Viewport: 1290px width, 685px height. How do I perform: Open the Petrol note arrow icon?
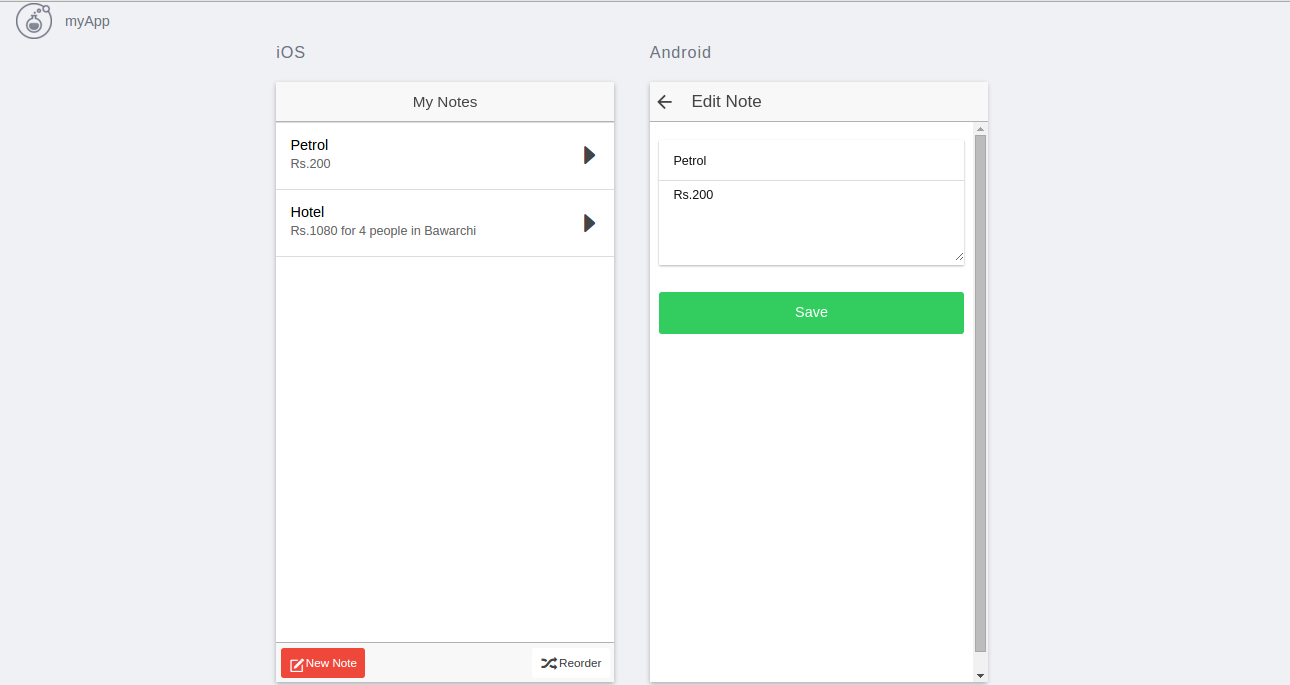point(590,155)
